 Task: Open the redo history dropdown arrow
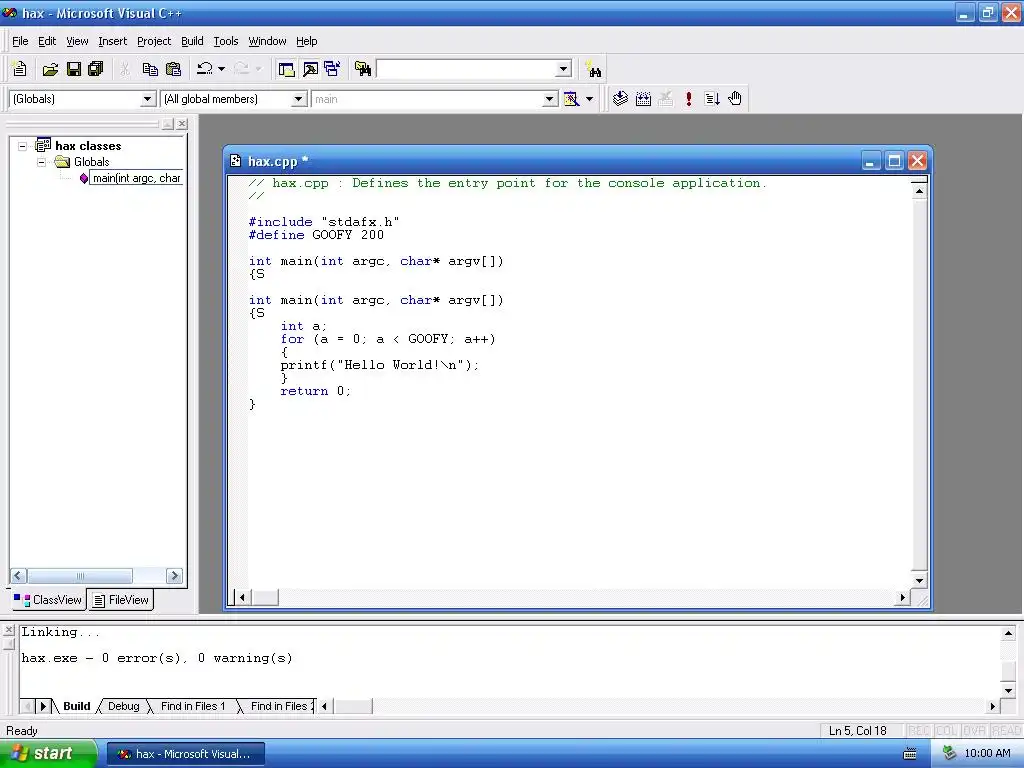point(259,69)
